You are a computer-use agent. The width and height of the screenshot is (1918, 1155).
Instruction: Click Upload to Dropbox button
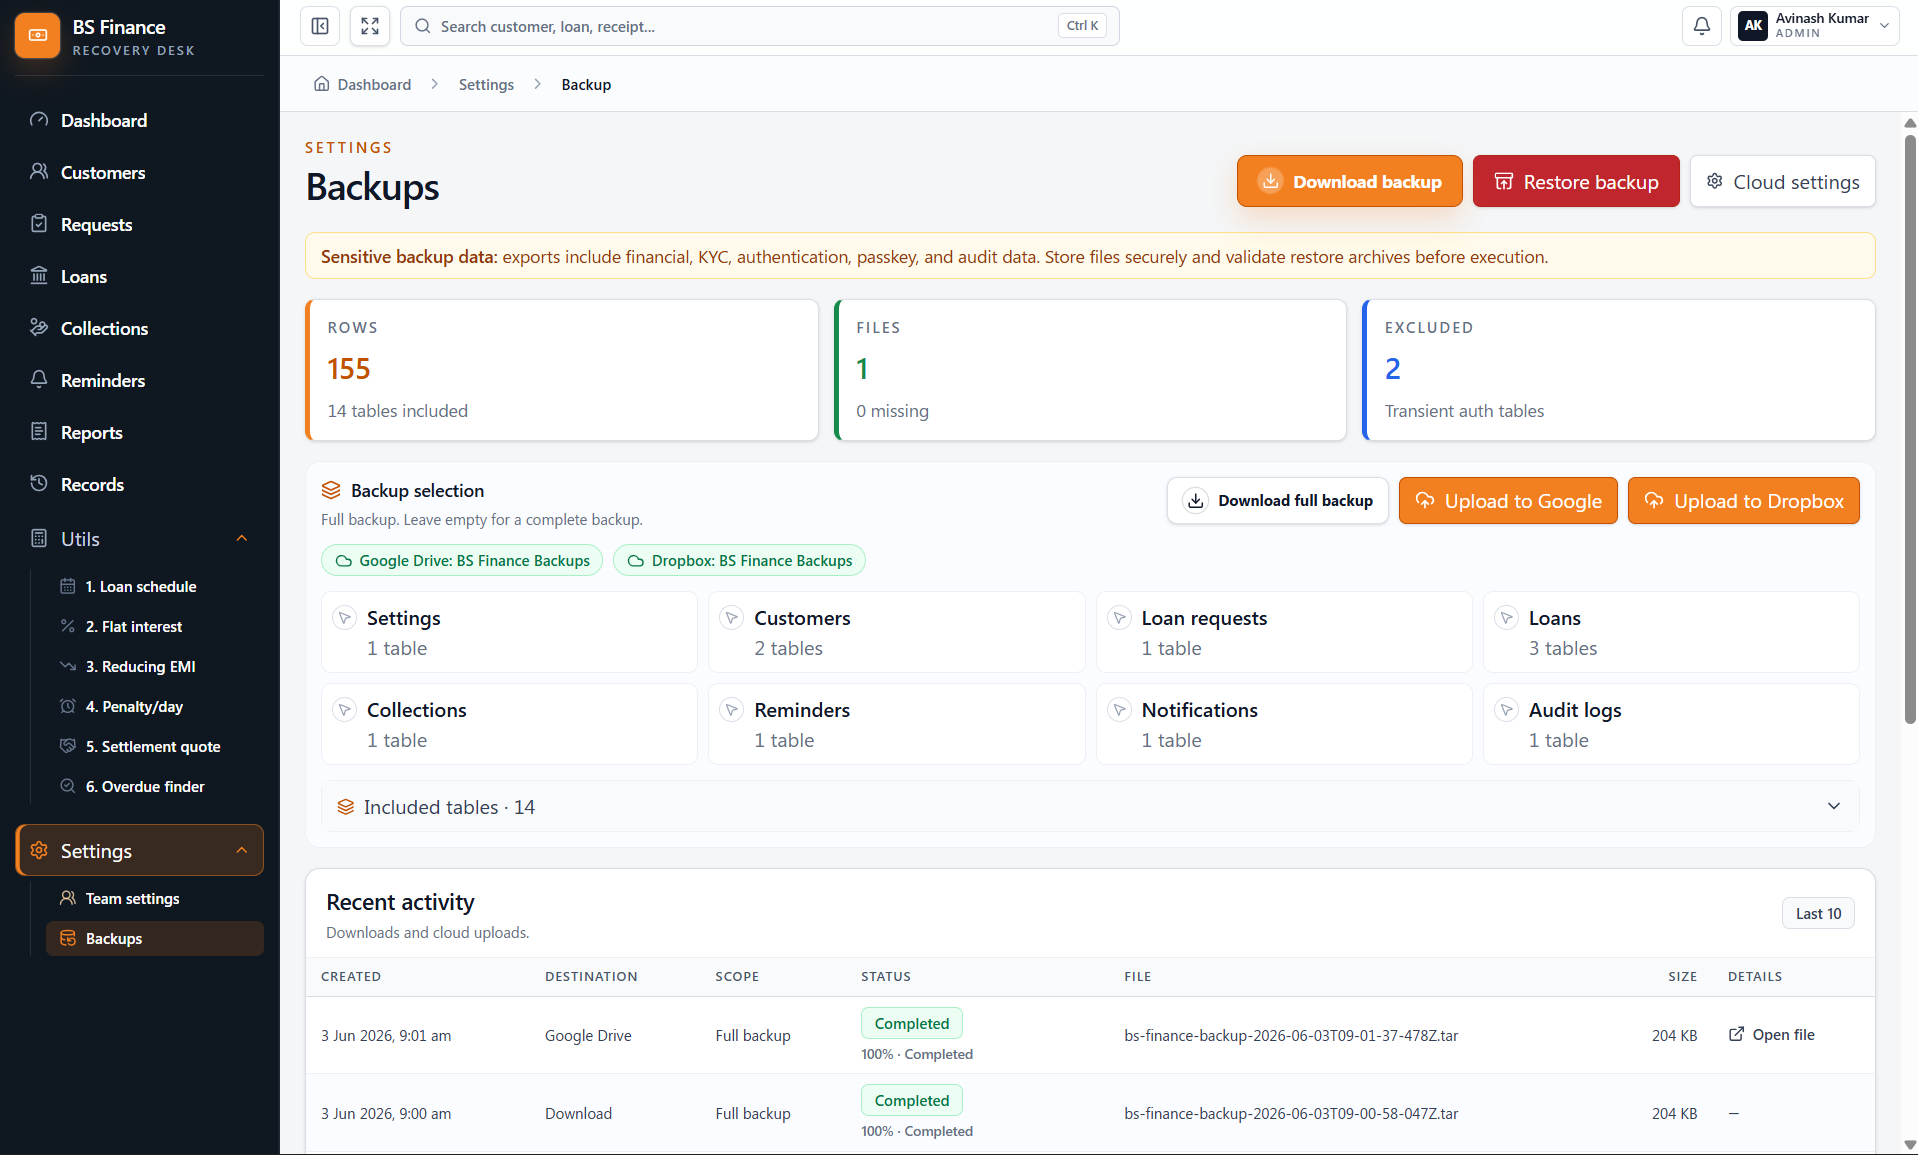[x=1743, y=500]
